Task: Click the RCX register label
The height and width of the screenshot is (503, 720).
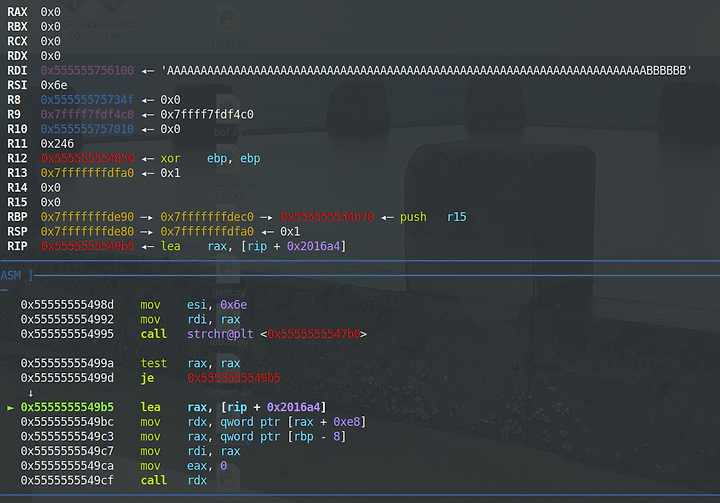Action: click(17, 41)
